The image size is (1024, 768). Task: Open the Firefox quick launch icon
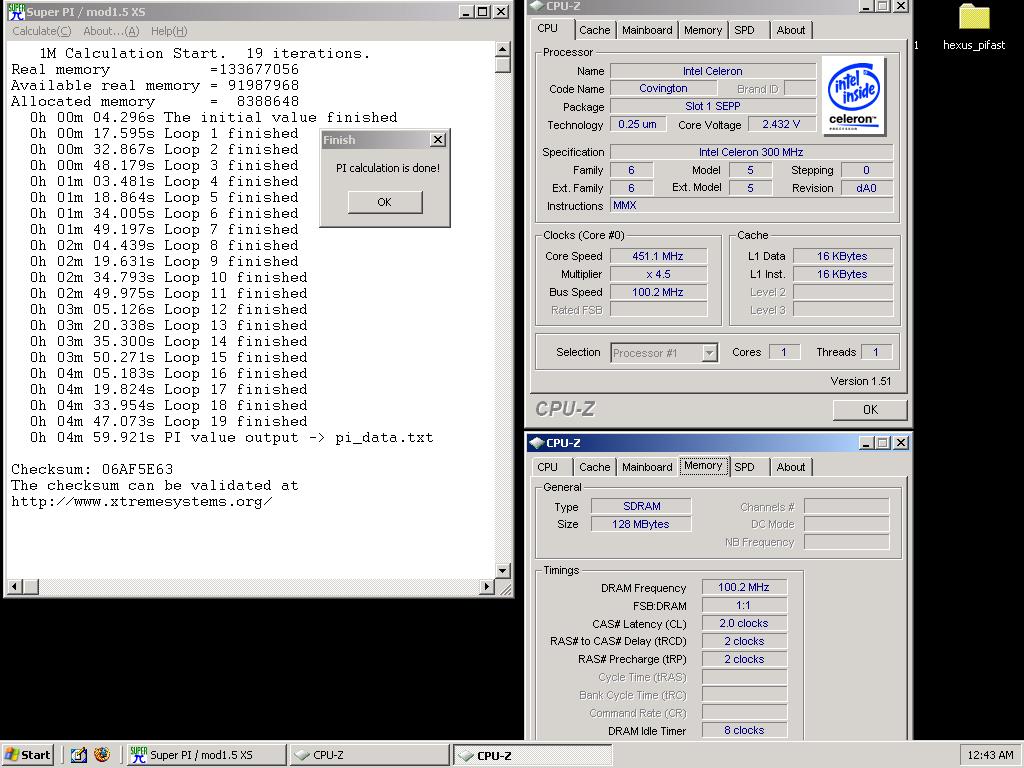(102, 755)
